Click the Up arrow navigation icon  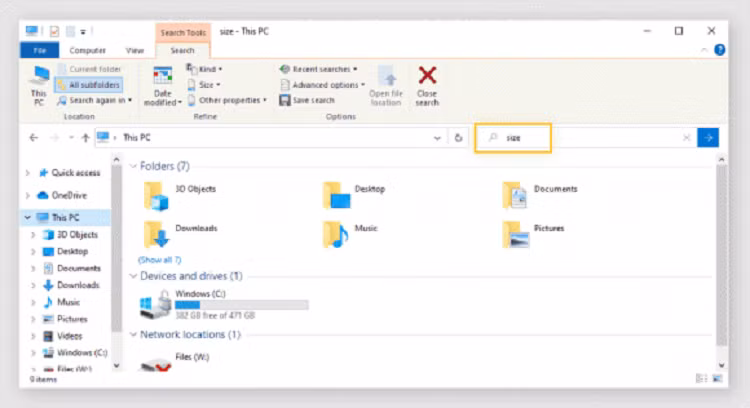pyautogui.click(x=85, y=138)
